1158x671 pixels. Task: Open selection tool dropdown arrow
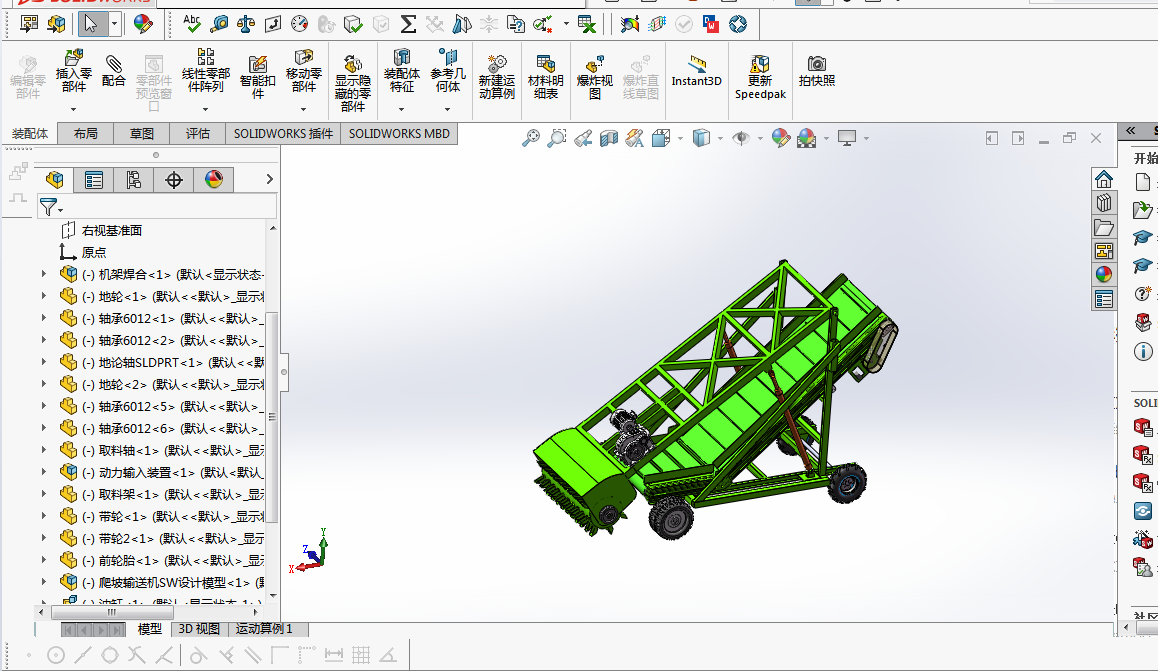pos(114,24)
